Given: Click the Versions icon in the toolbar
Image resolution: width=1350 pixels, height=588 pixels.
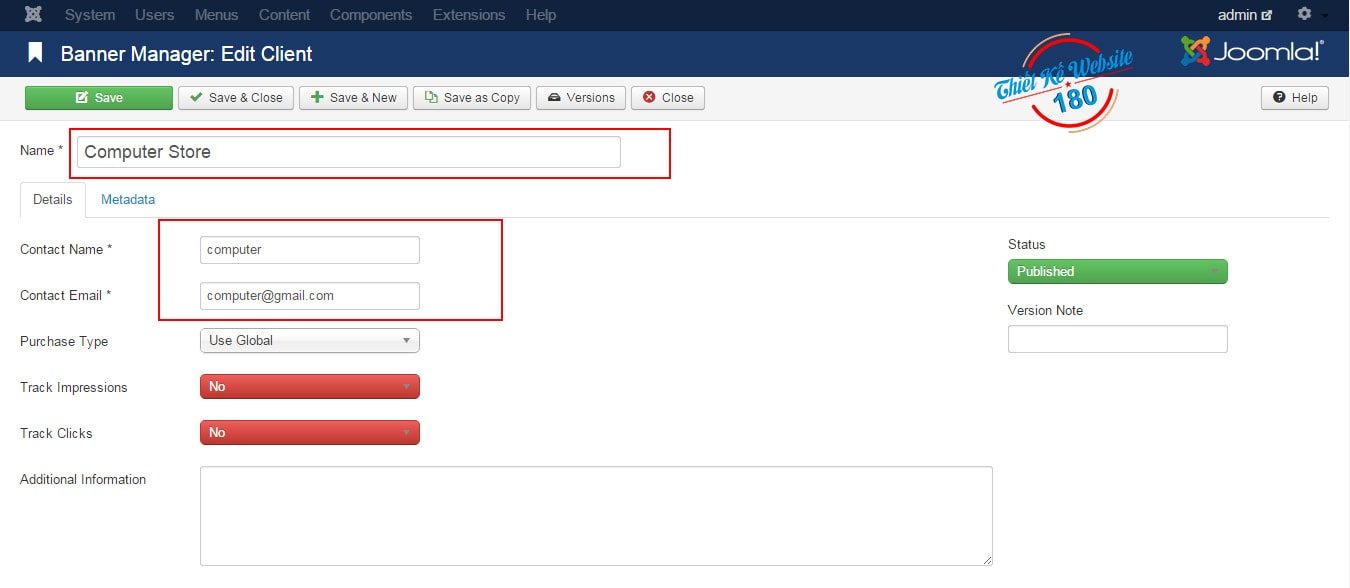Looking at the screenshot, I should pos(551,97).
